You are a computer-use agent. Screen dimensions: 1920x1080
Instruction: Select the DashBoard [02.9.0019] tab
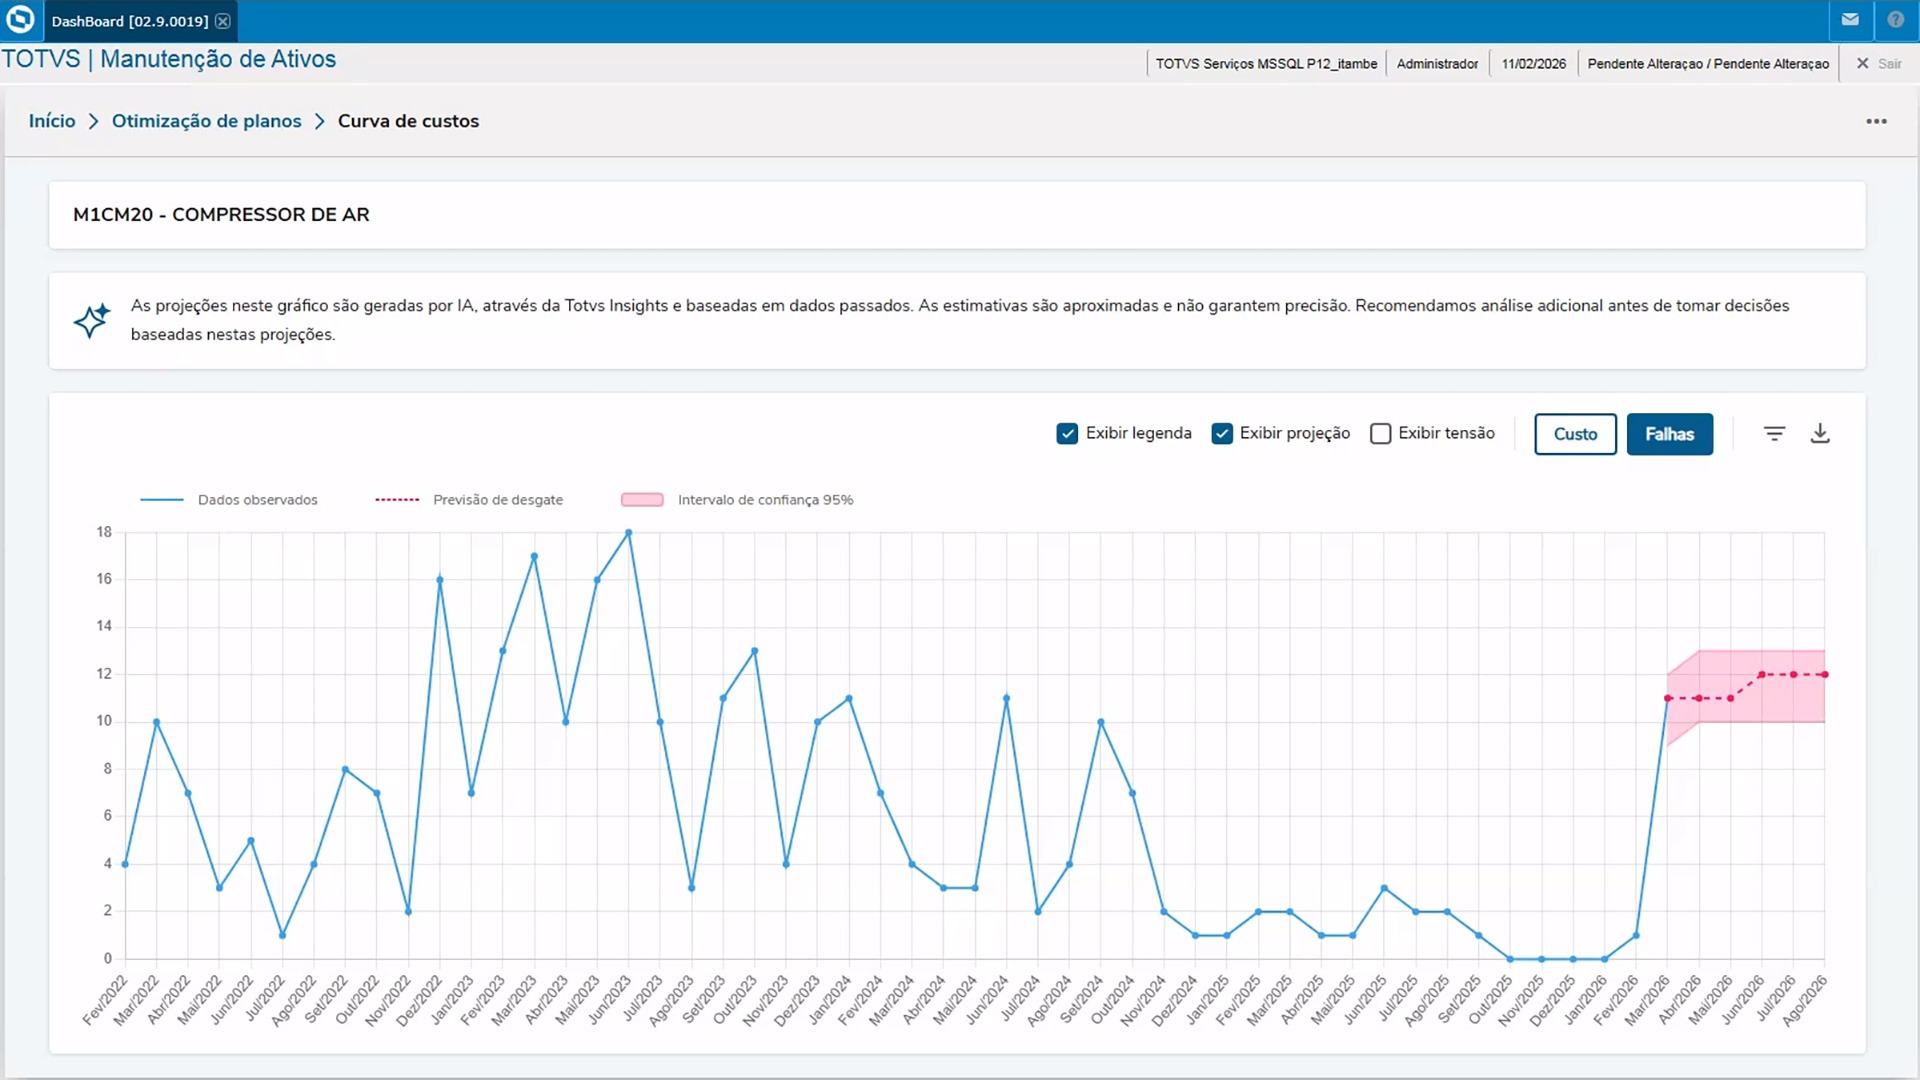point(130,21)
